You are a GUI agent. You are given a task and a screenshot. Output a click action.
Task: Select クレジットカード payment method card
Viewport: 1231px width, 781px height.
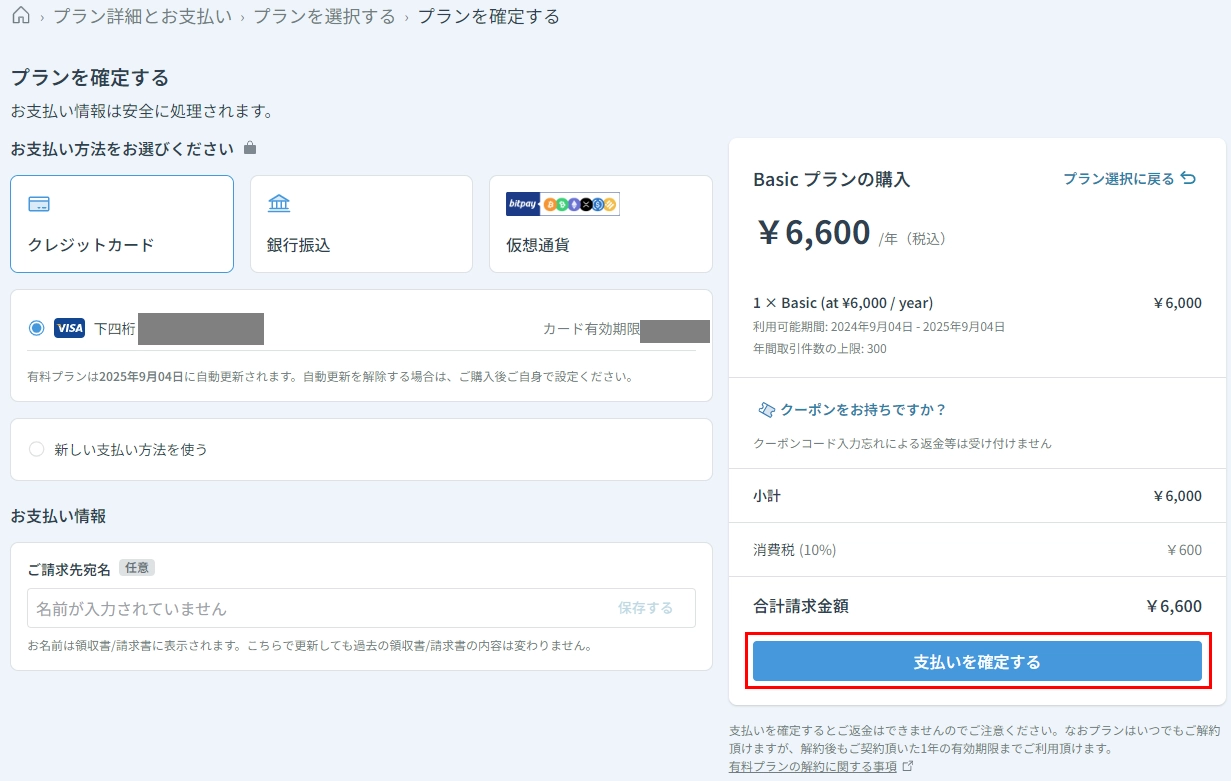[x=122, y=224]
